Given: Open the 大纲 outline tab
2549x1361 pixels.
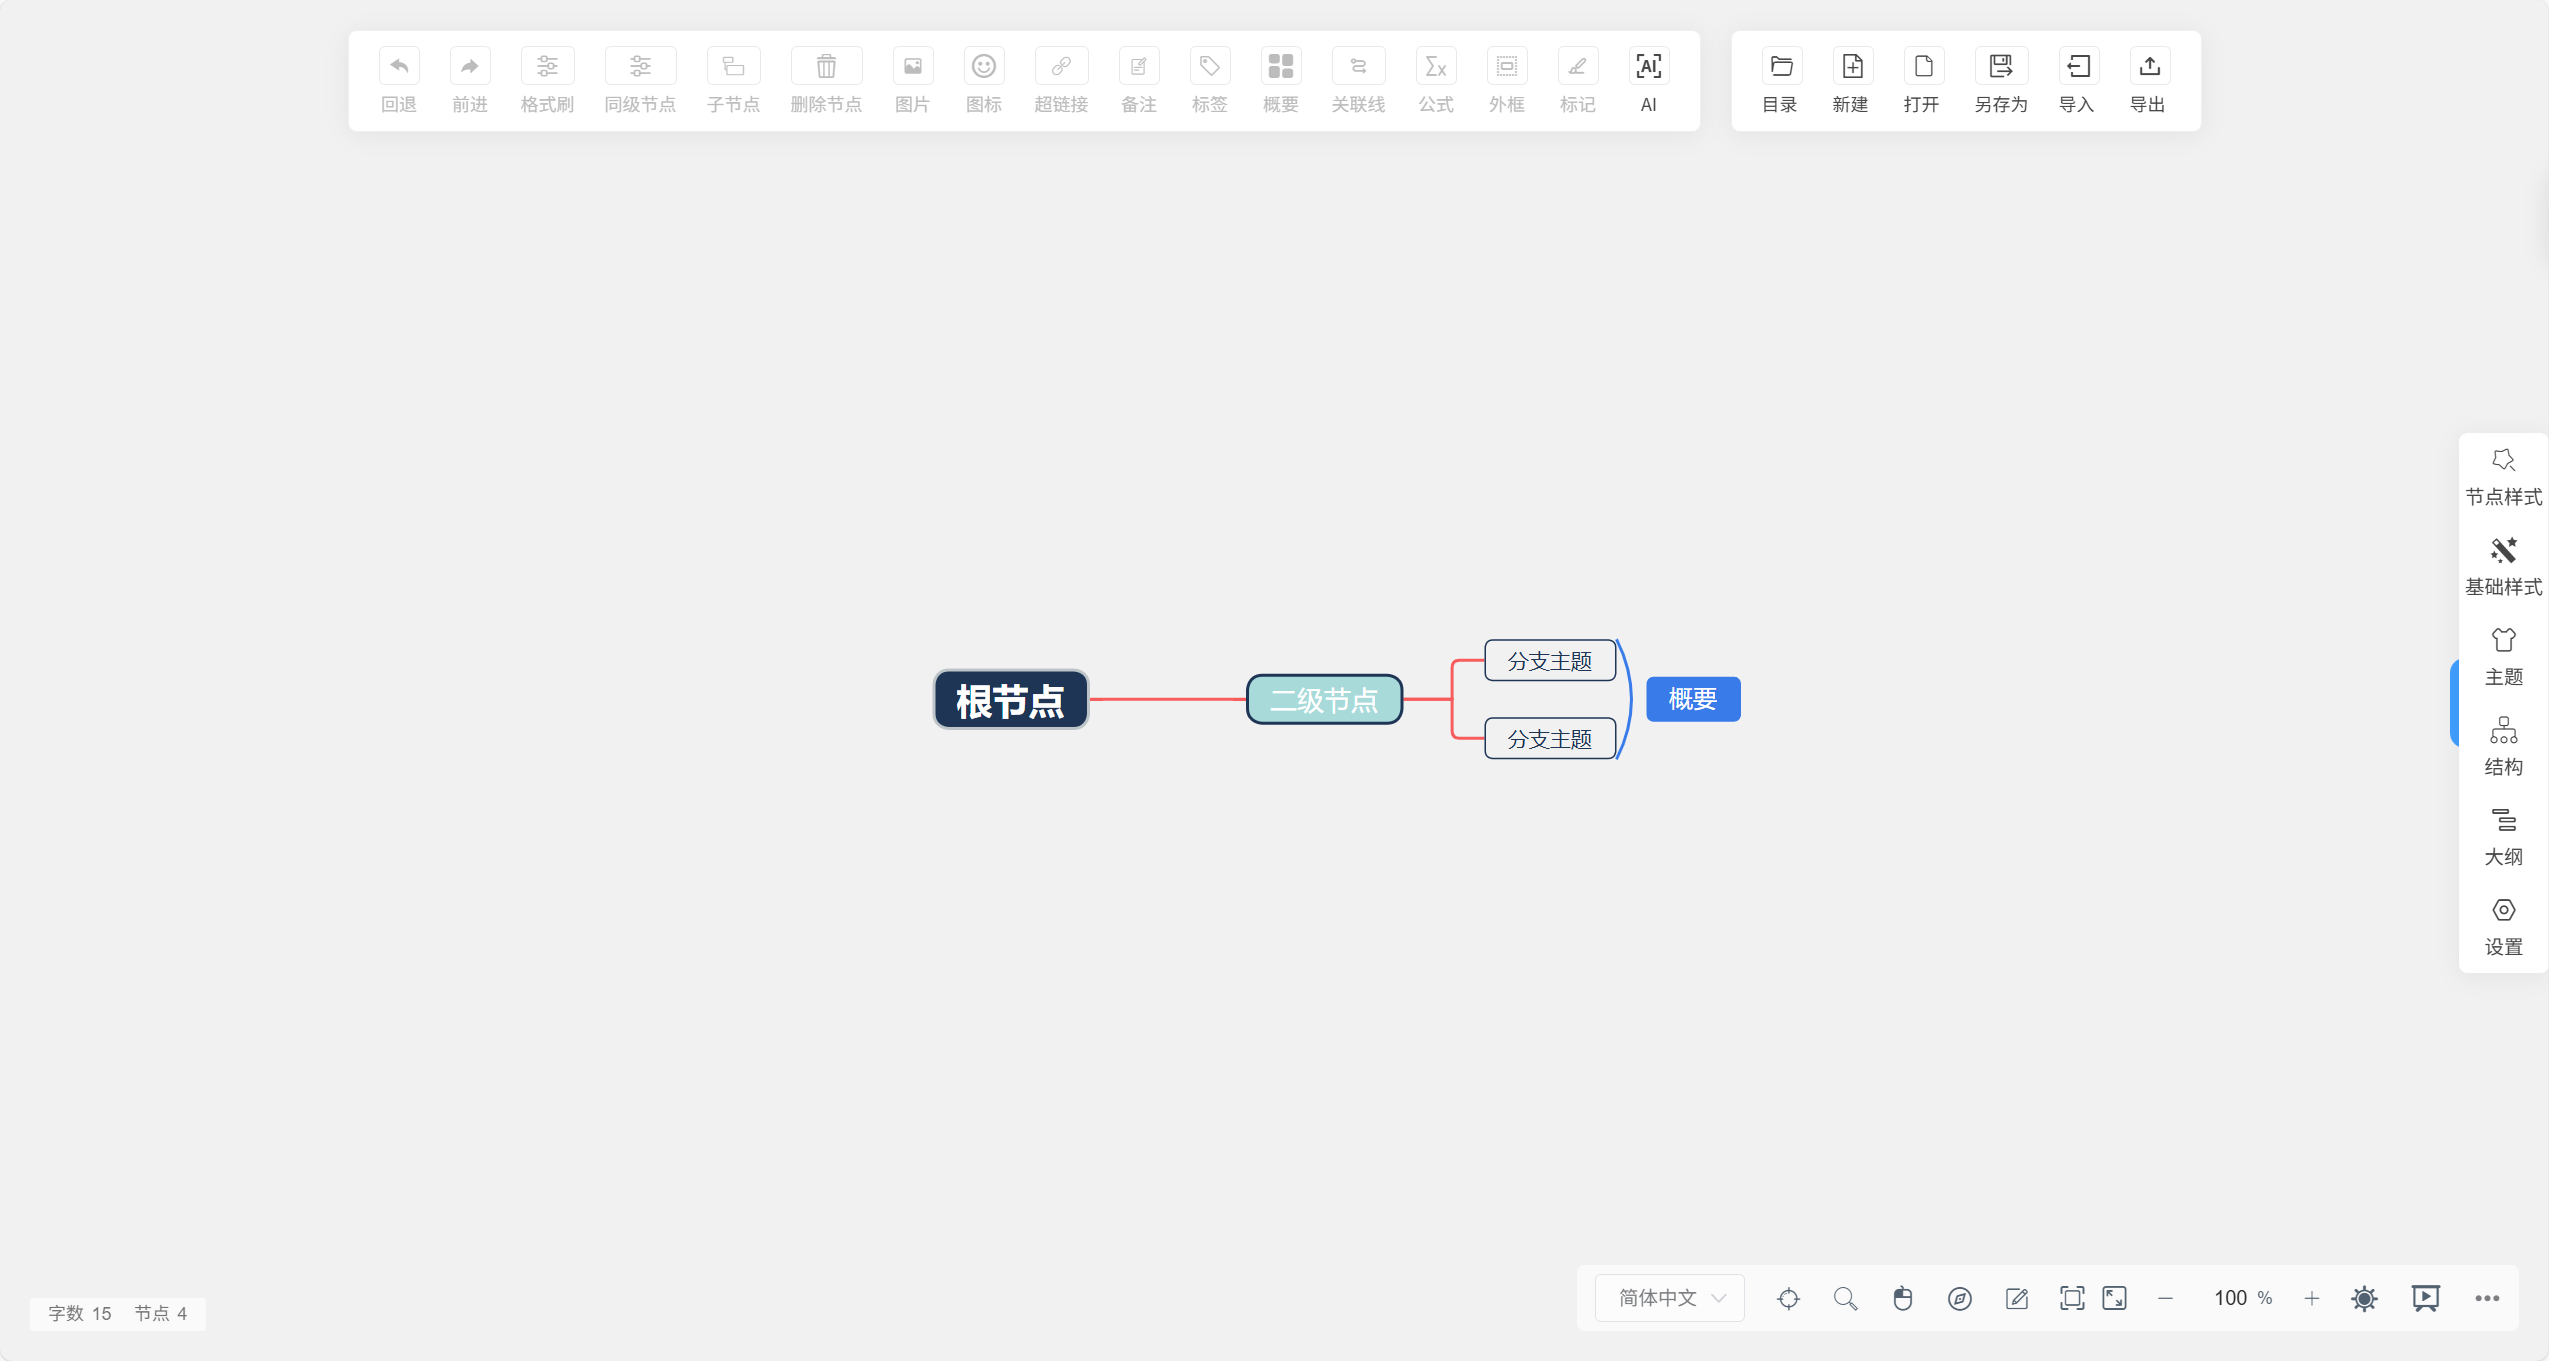Looking at the screenshot, I should coord(2503,836).
